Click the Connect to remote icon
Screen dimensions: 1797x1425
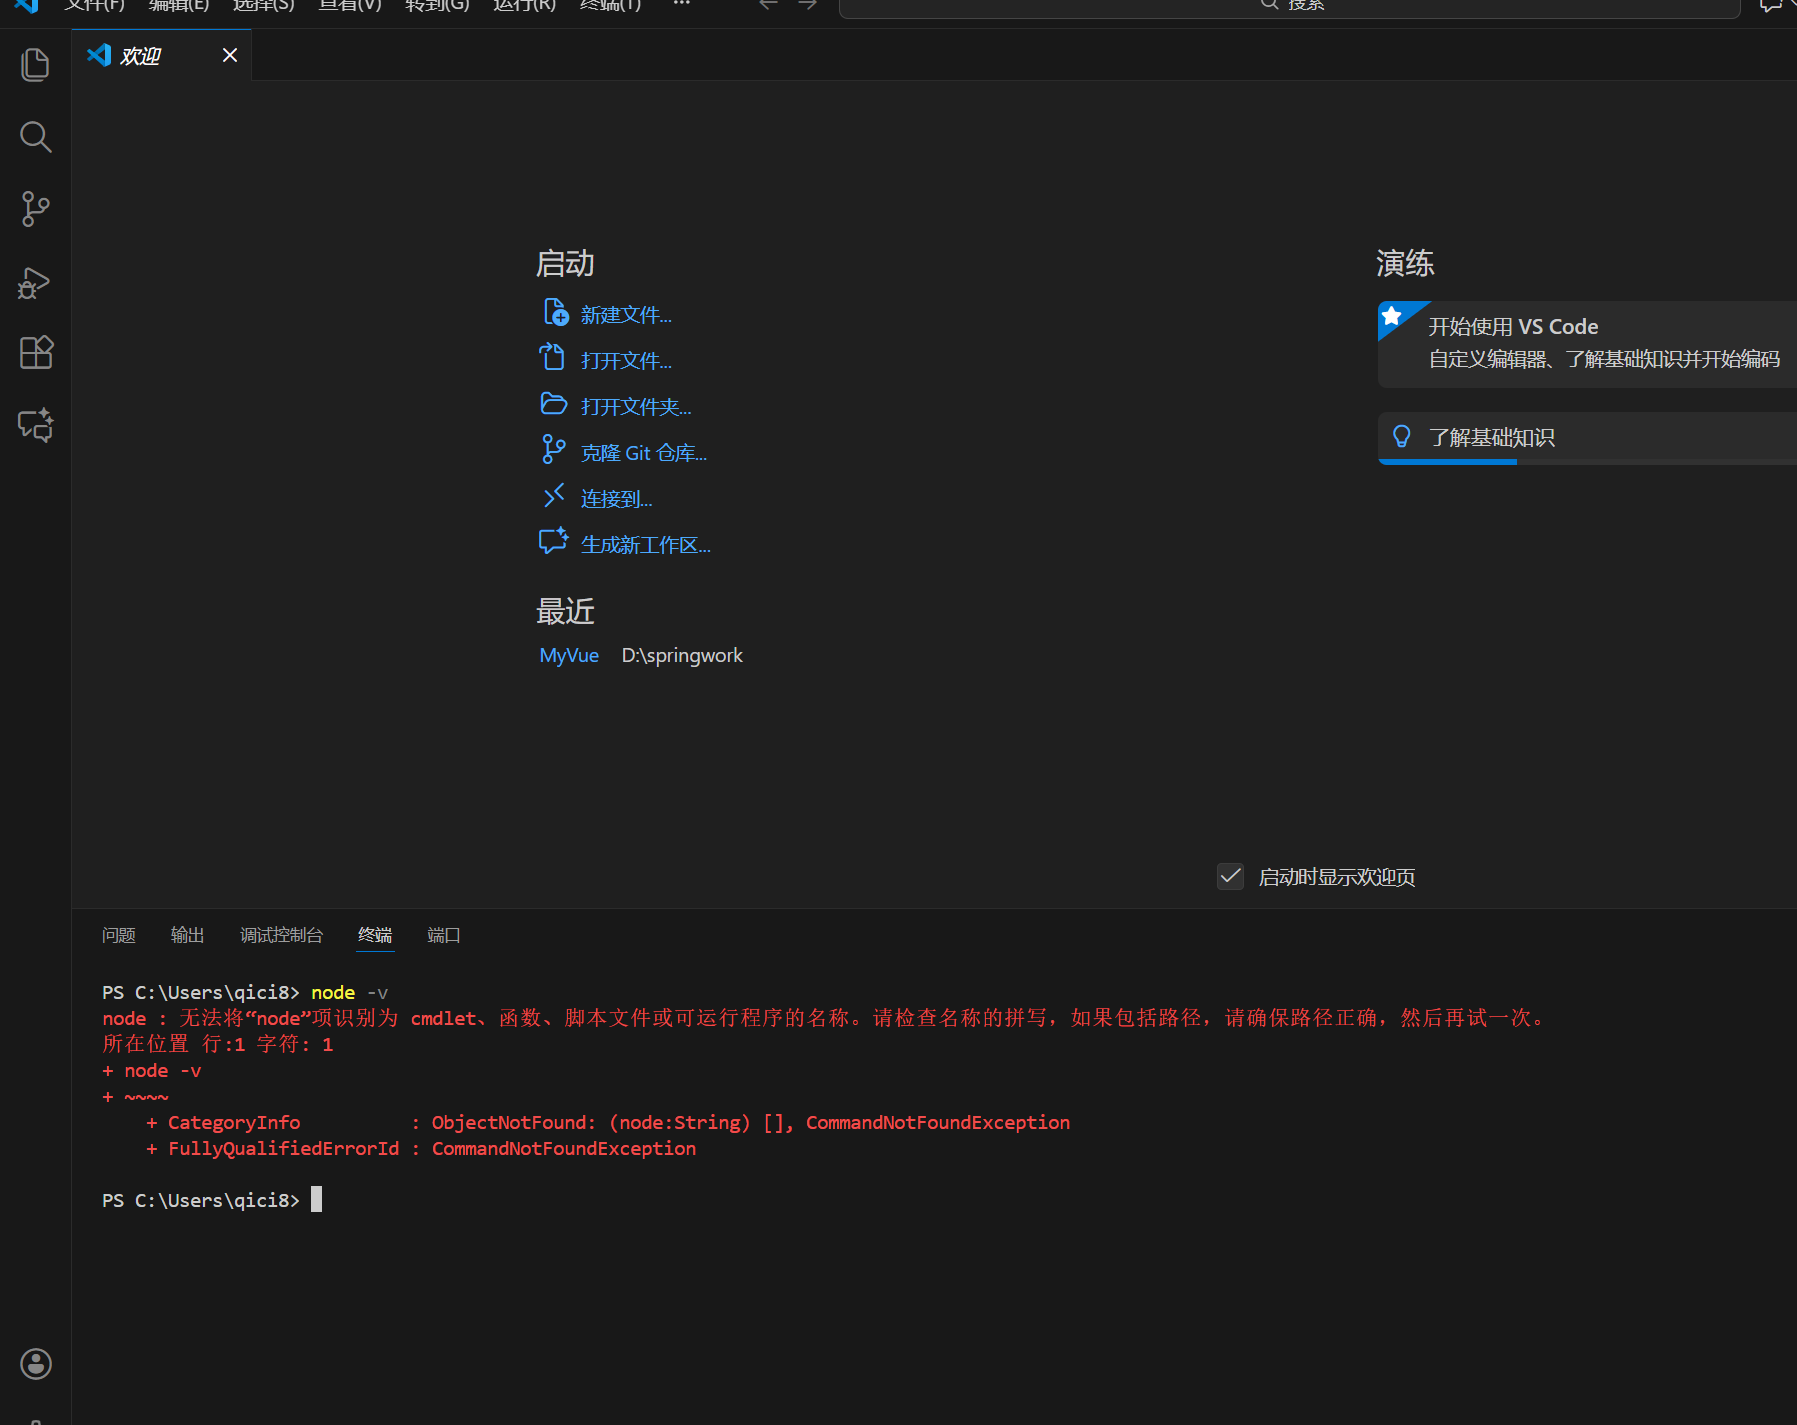554,496
